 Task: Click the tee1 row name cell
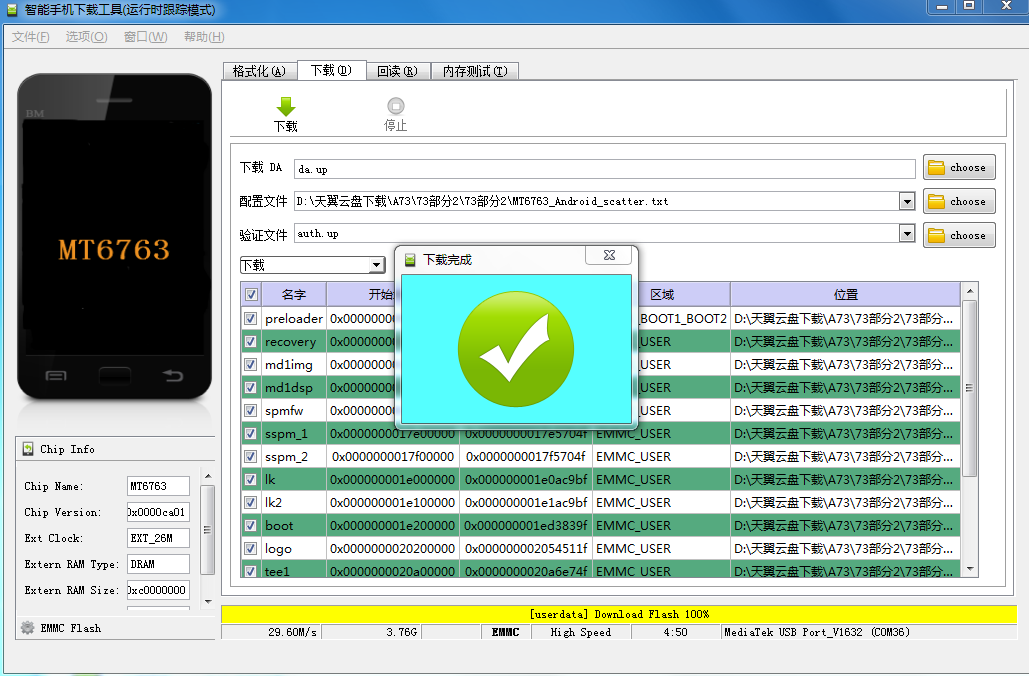pos(293,571)
